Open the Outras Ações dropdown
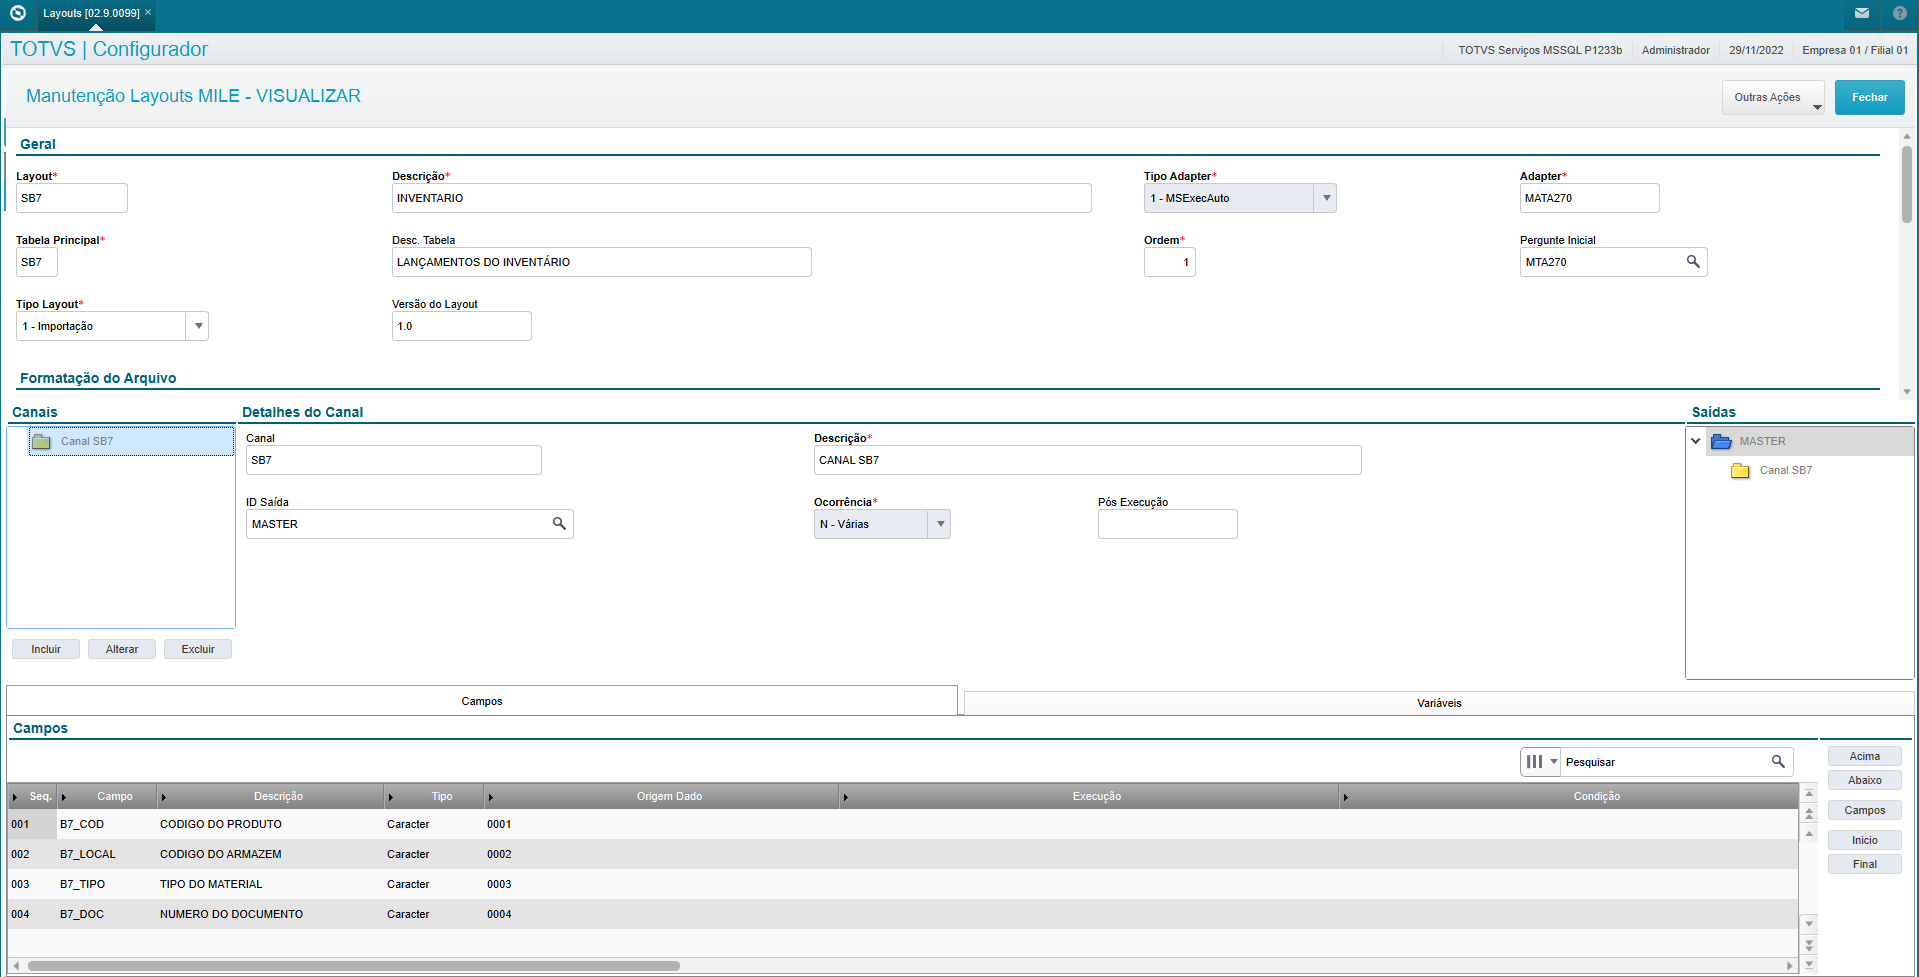Viewport: 1919px width, 977px height. (x=1773, y=98)
